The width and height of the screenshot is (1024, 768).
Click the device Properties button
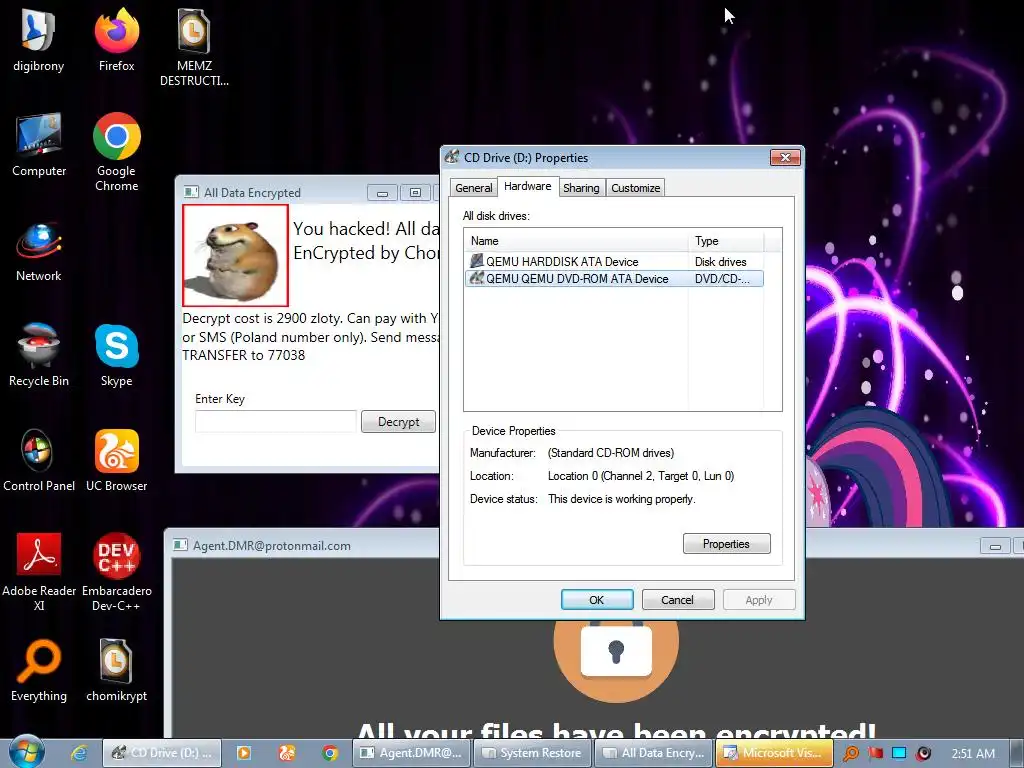[726, 544]
